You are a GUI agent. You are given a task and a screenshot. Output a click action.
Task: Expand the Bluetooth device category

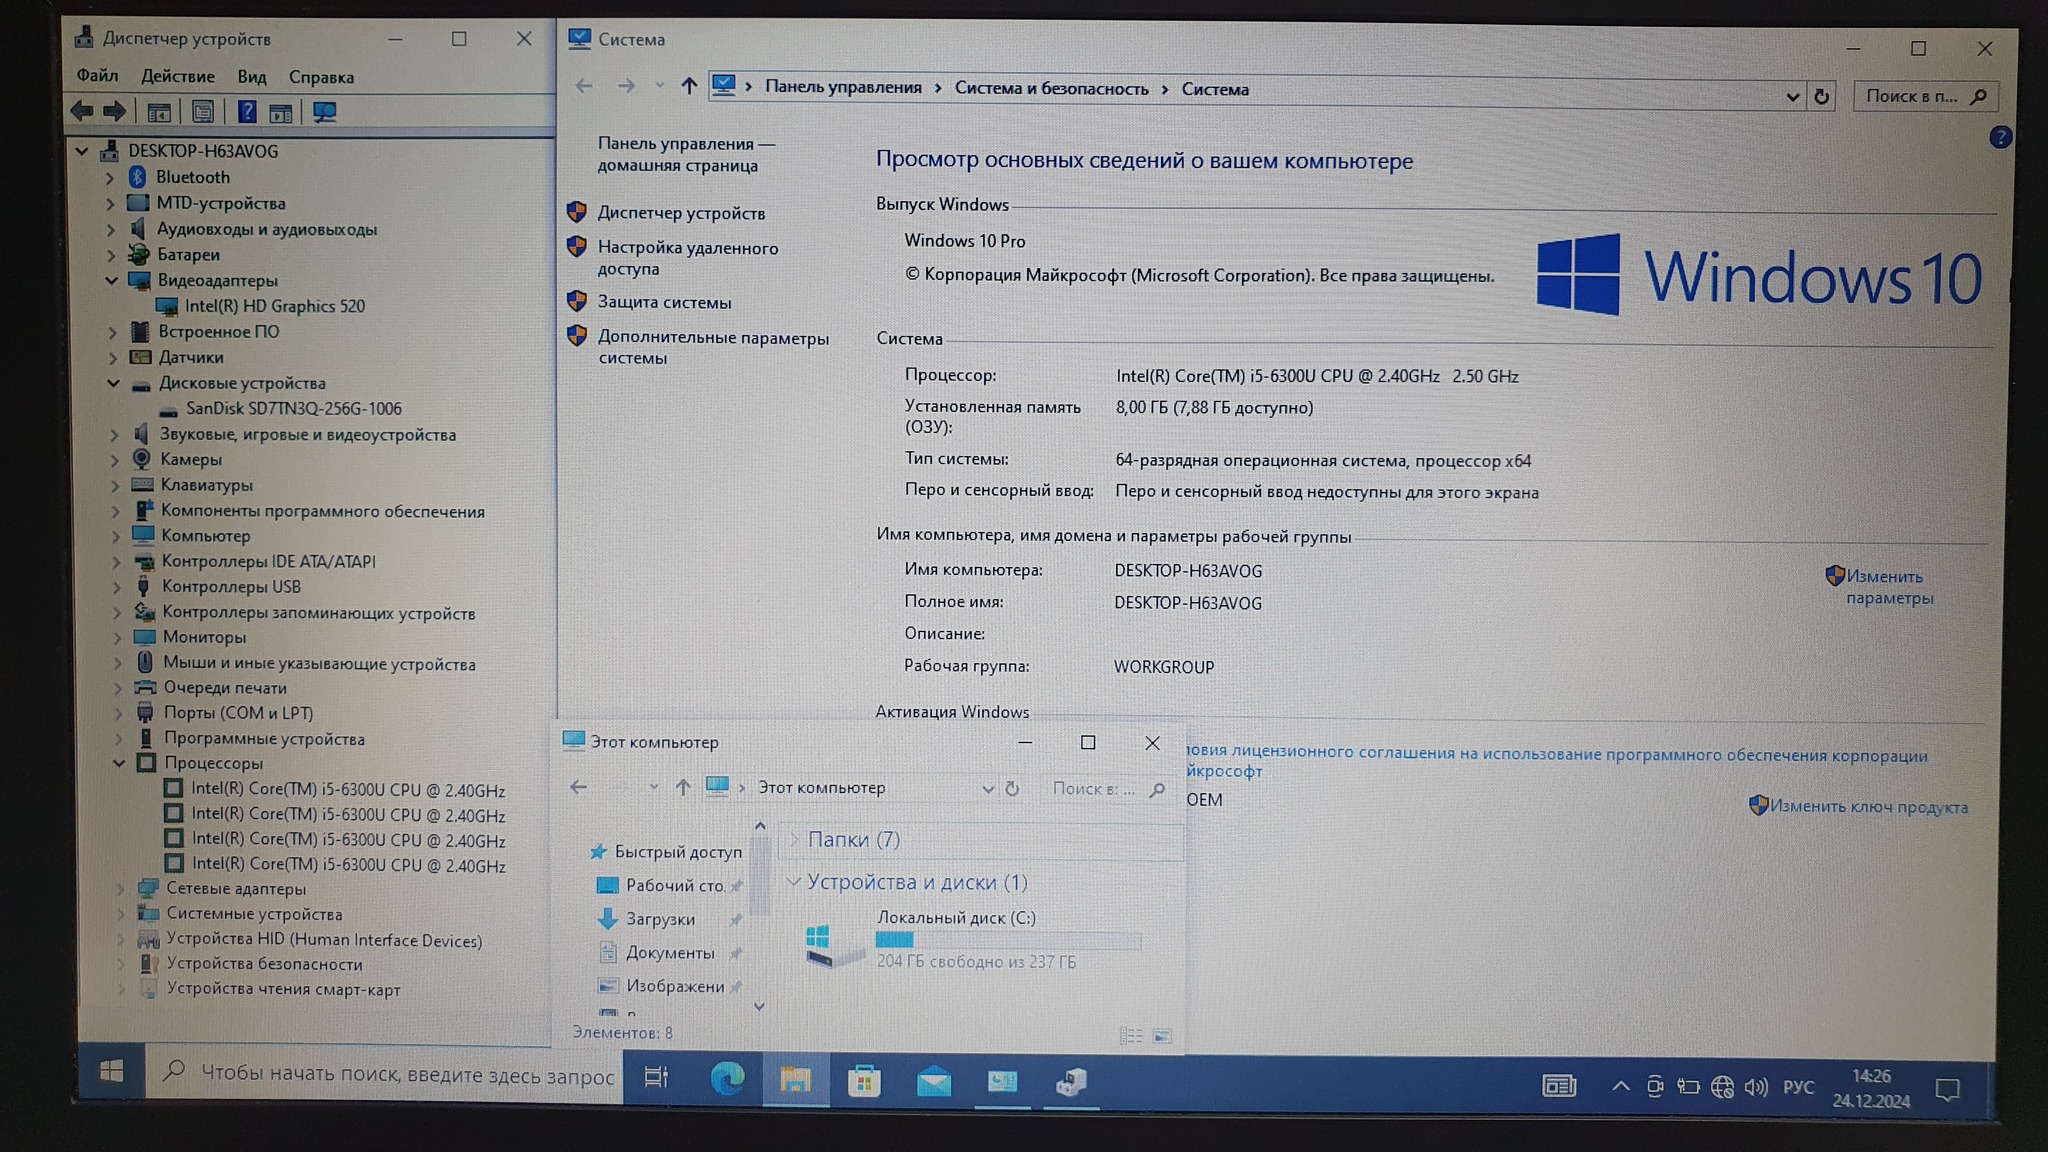[110, 178]
